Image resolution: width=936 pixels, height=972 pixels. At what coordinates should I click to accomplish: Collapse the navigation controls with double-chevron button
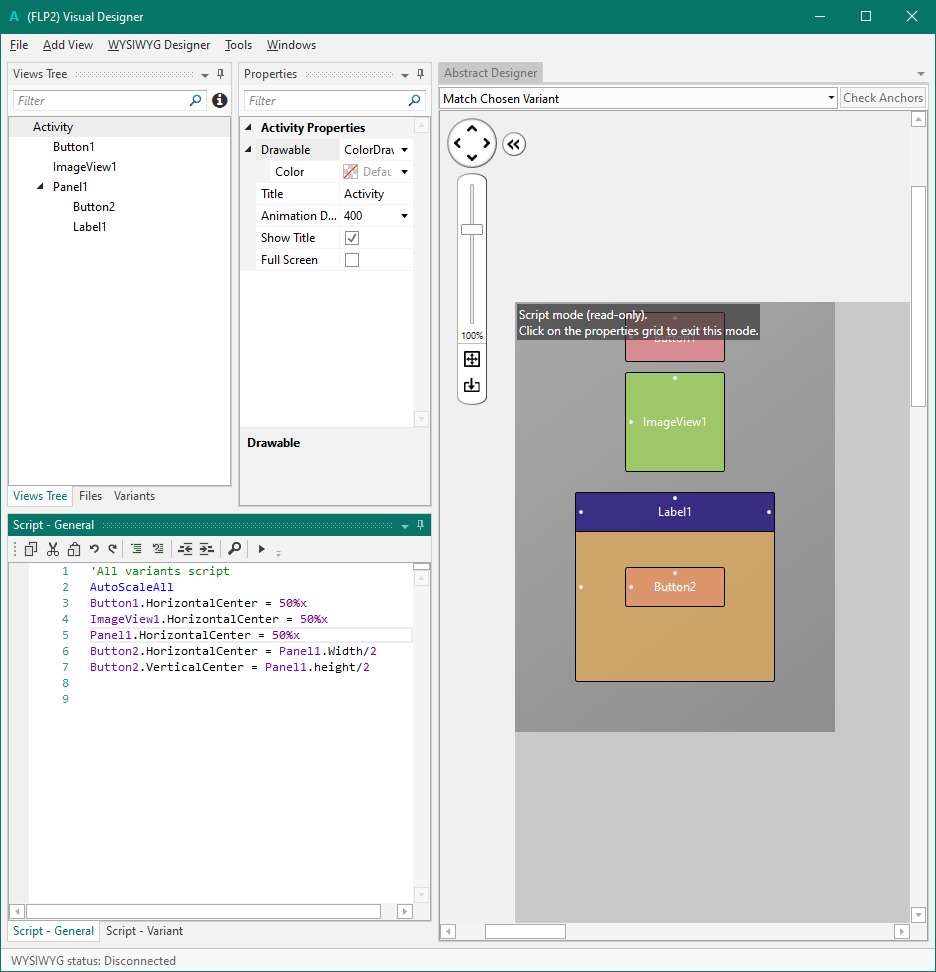coord(514,144)
